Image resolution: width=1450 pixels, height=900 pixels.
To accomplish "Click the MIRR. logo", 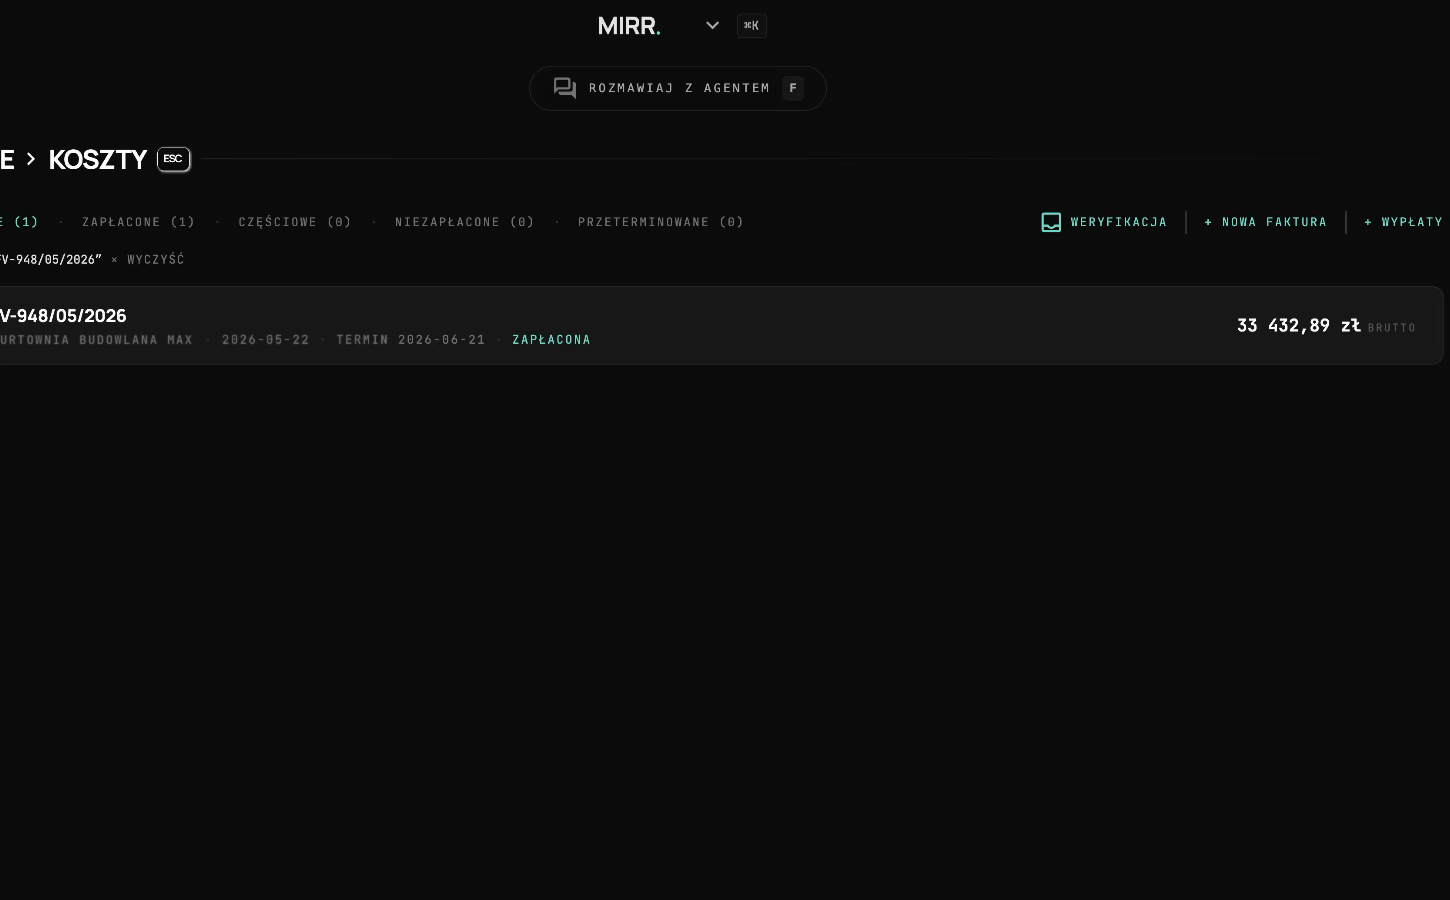I will pyautogui.click(x=629, y=26).
